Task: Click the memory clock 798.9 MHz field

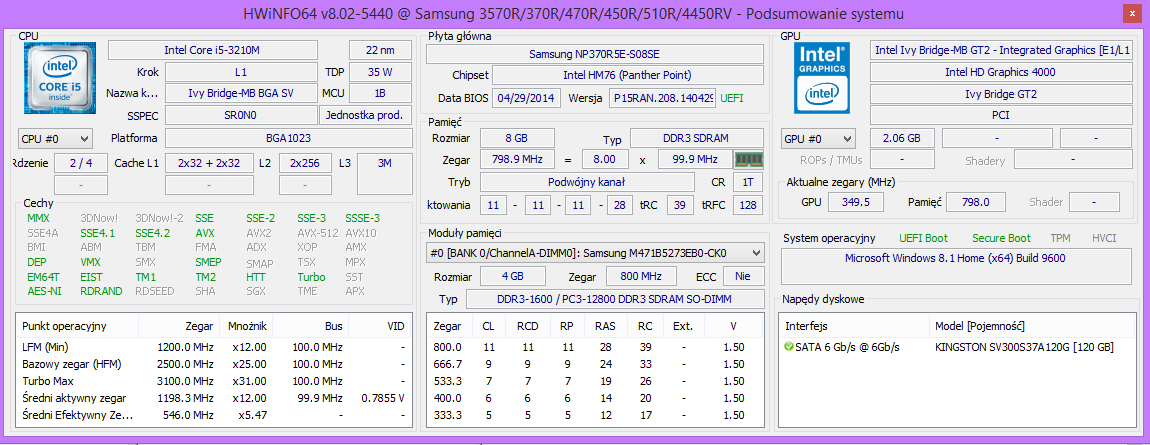Action: coord(517,159)
